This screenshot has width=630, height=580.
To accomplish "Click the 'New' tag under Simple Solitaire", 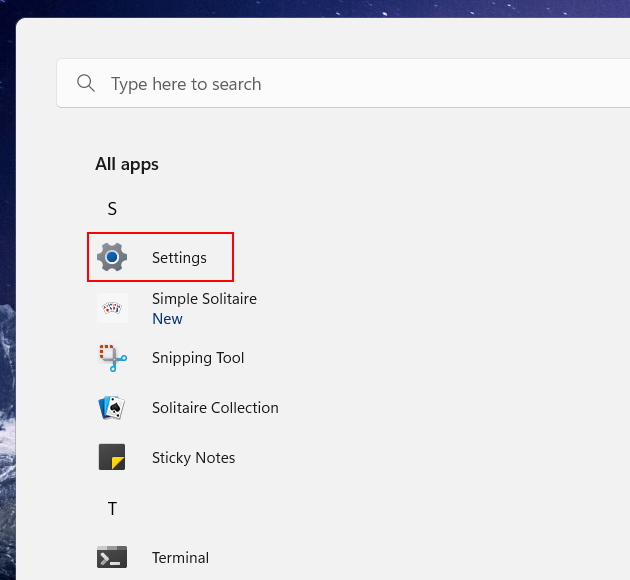I will point(167,319).
